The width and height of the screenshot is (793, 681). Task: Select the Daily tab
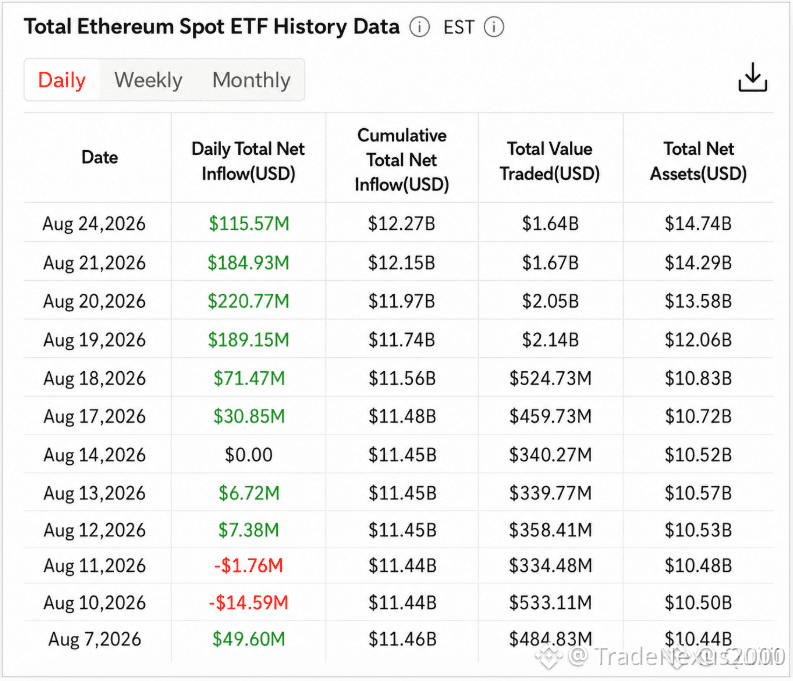tap(62, 80)
